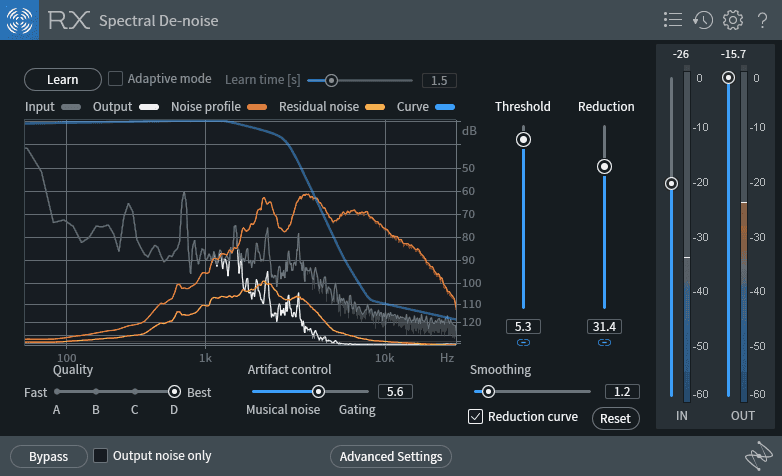Click the OUT gain slider handle

tap(728, 77)
